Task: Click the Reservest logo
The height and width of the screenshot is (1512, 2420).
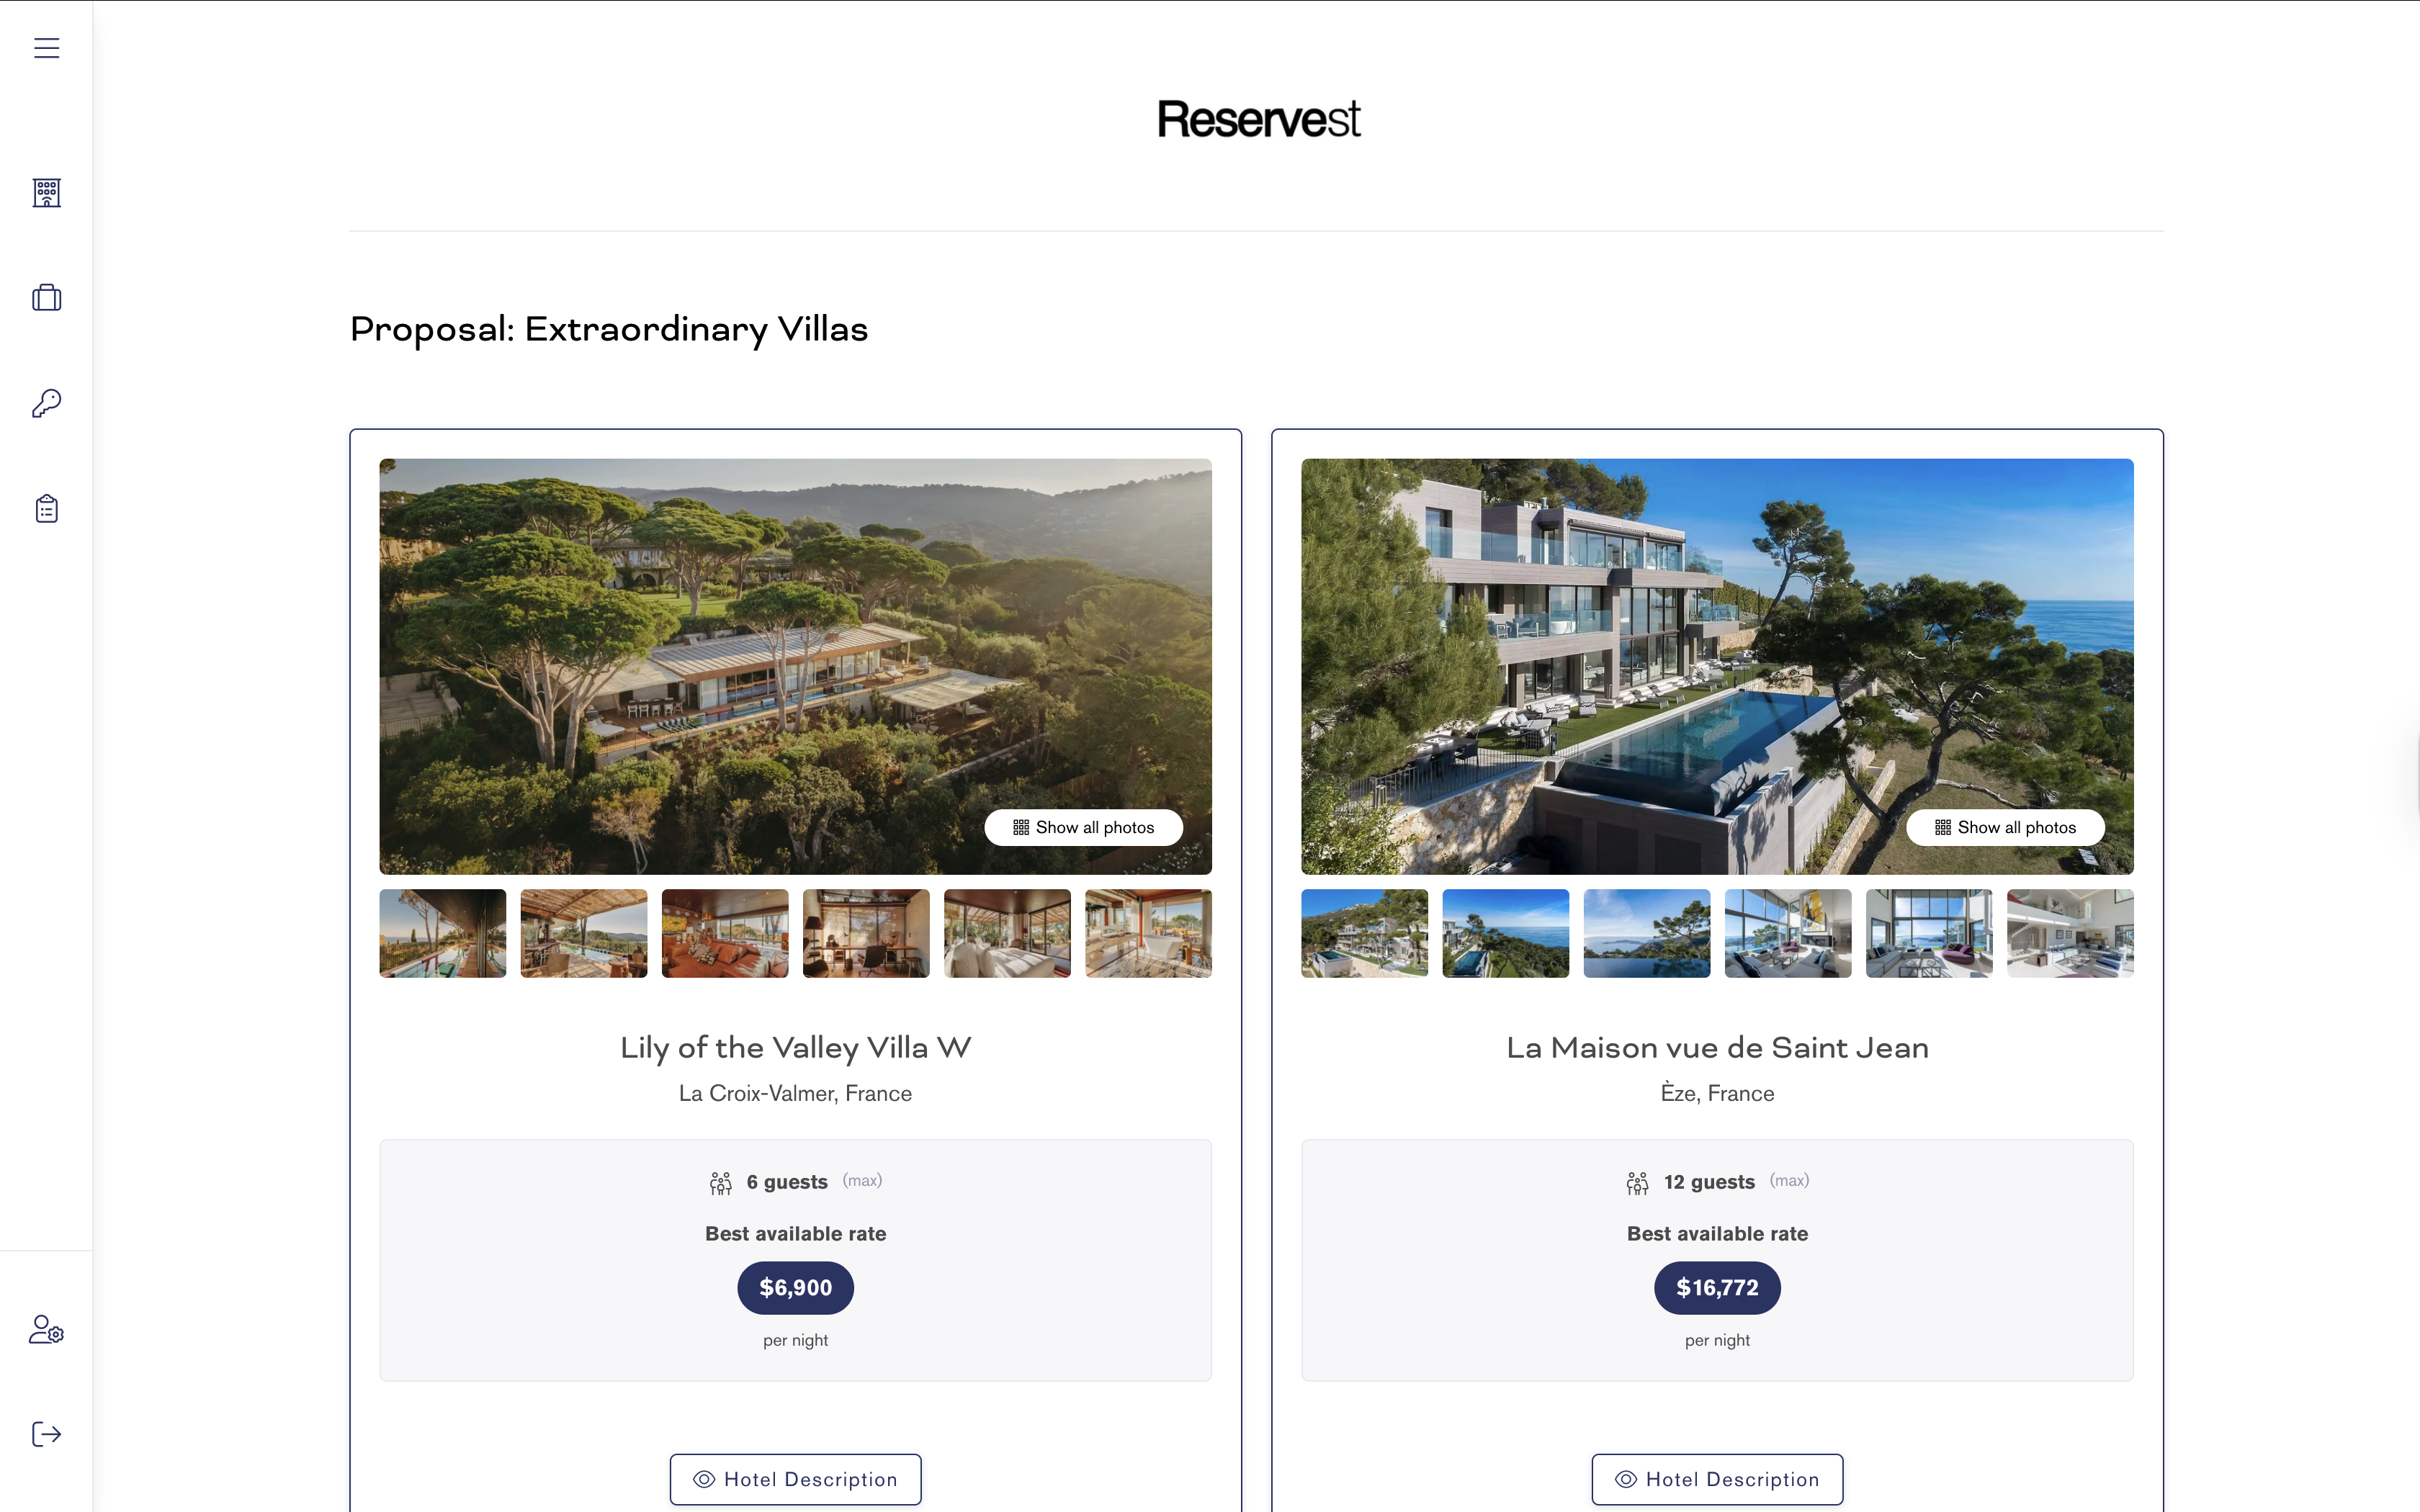Action: point(1258,119)
